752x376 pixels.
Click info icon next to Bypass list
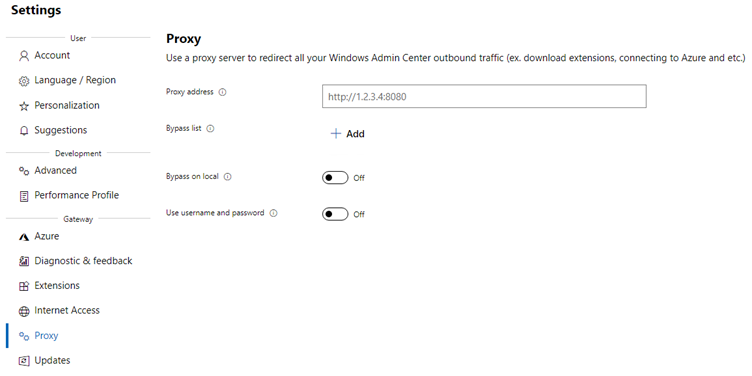210,129
